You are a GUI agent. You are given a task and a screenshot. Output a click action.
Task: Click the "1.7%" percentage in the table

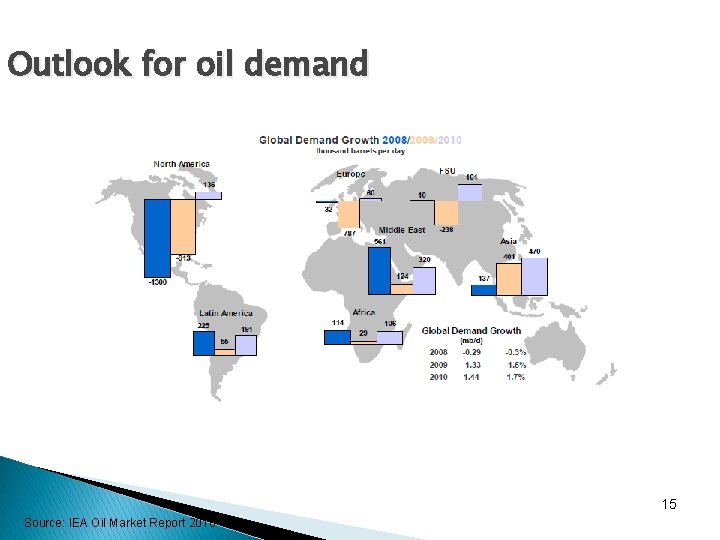[516, 377]
